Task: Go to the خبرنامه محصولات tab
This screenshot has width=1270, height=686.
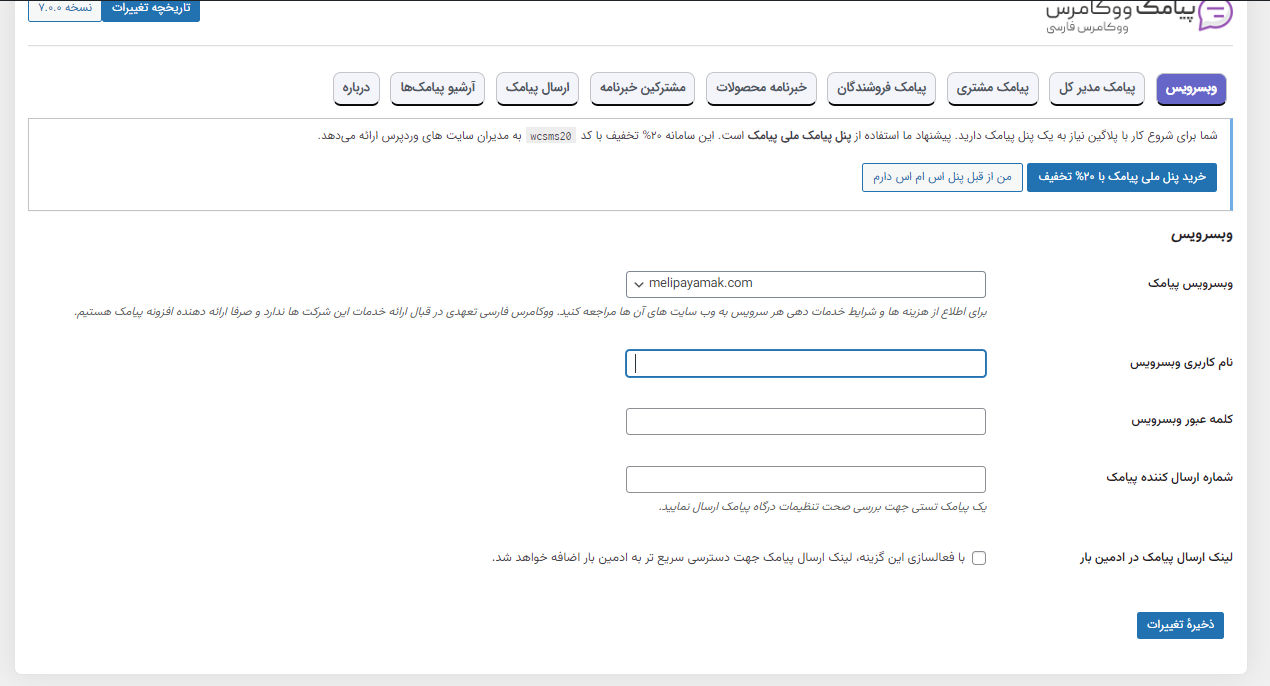Action: coord(763,88)
